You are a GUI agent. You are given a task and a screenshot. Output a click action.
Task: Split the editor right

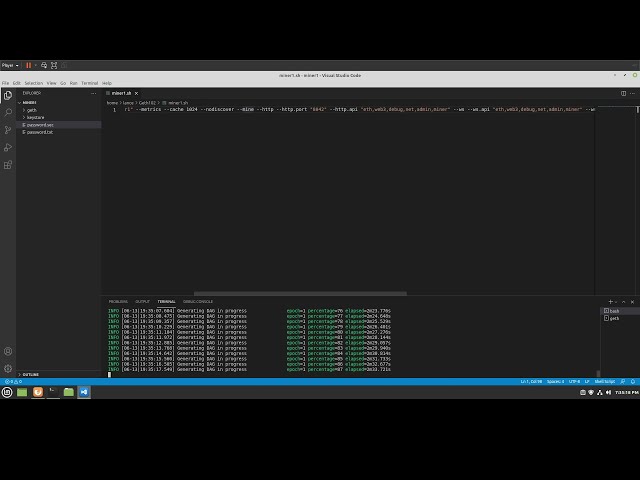[x=623, y=93]
